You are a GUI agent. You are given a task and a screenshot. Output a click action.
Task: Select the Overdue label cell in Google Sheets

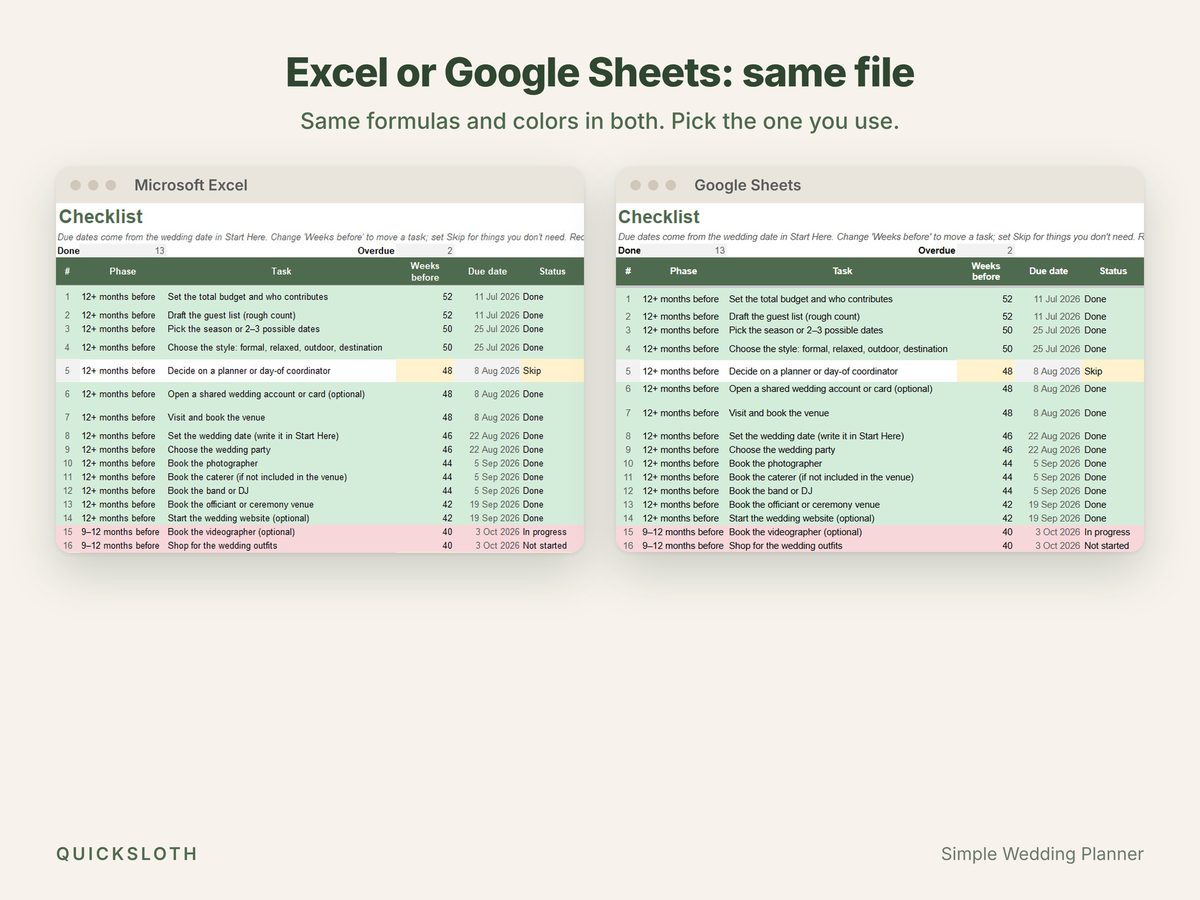click(937, 251)
